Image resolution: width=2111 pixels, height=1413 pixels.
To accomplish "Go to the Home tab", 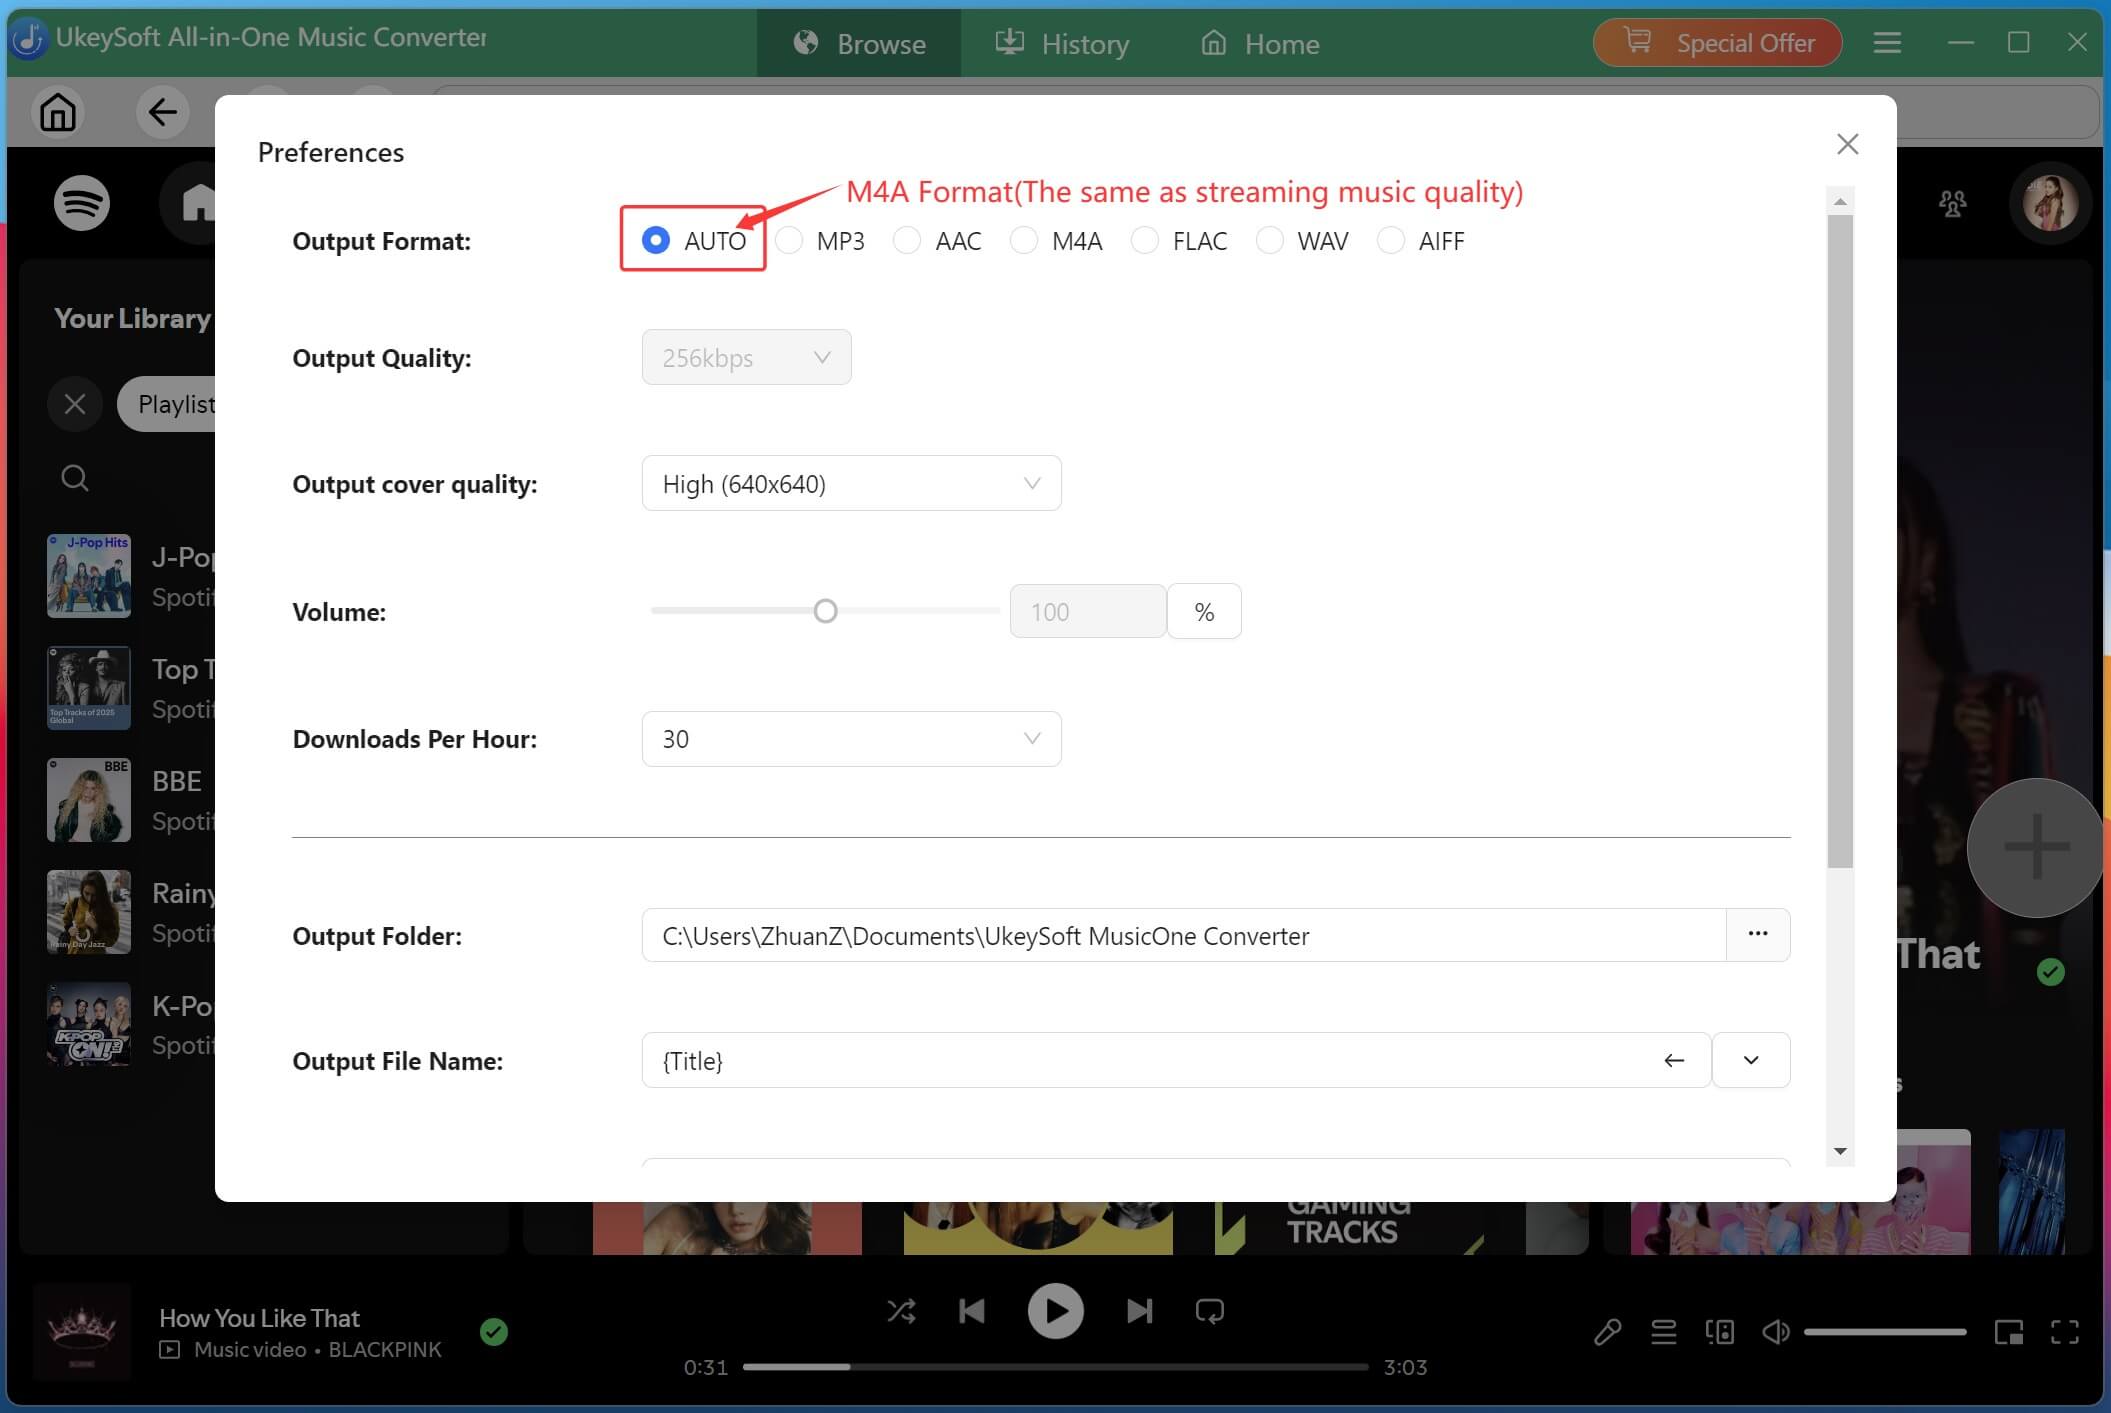I will coord(1258,43).
